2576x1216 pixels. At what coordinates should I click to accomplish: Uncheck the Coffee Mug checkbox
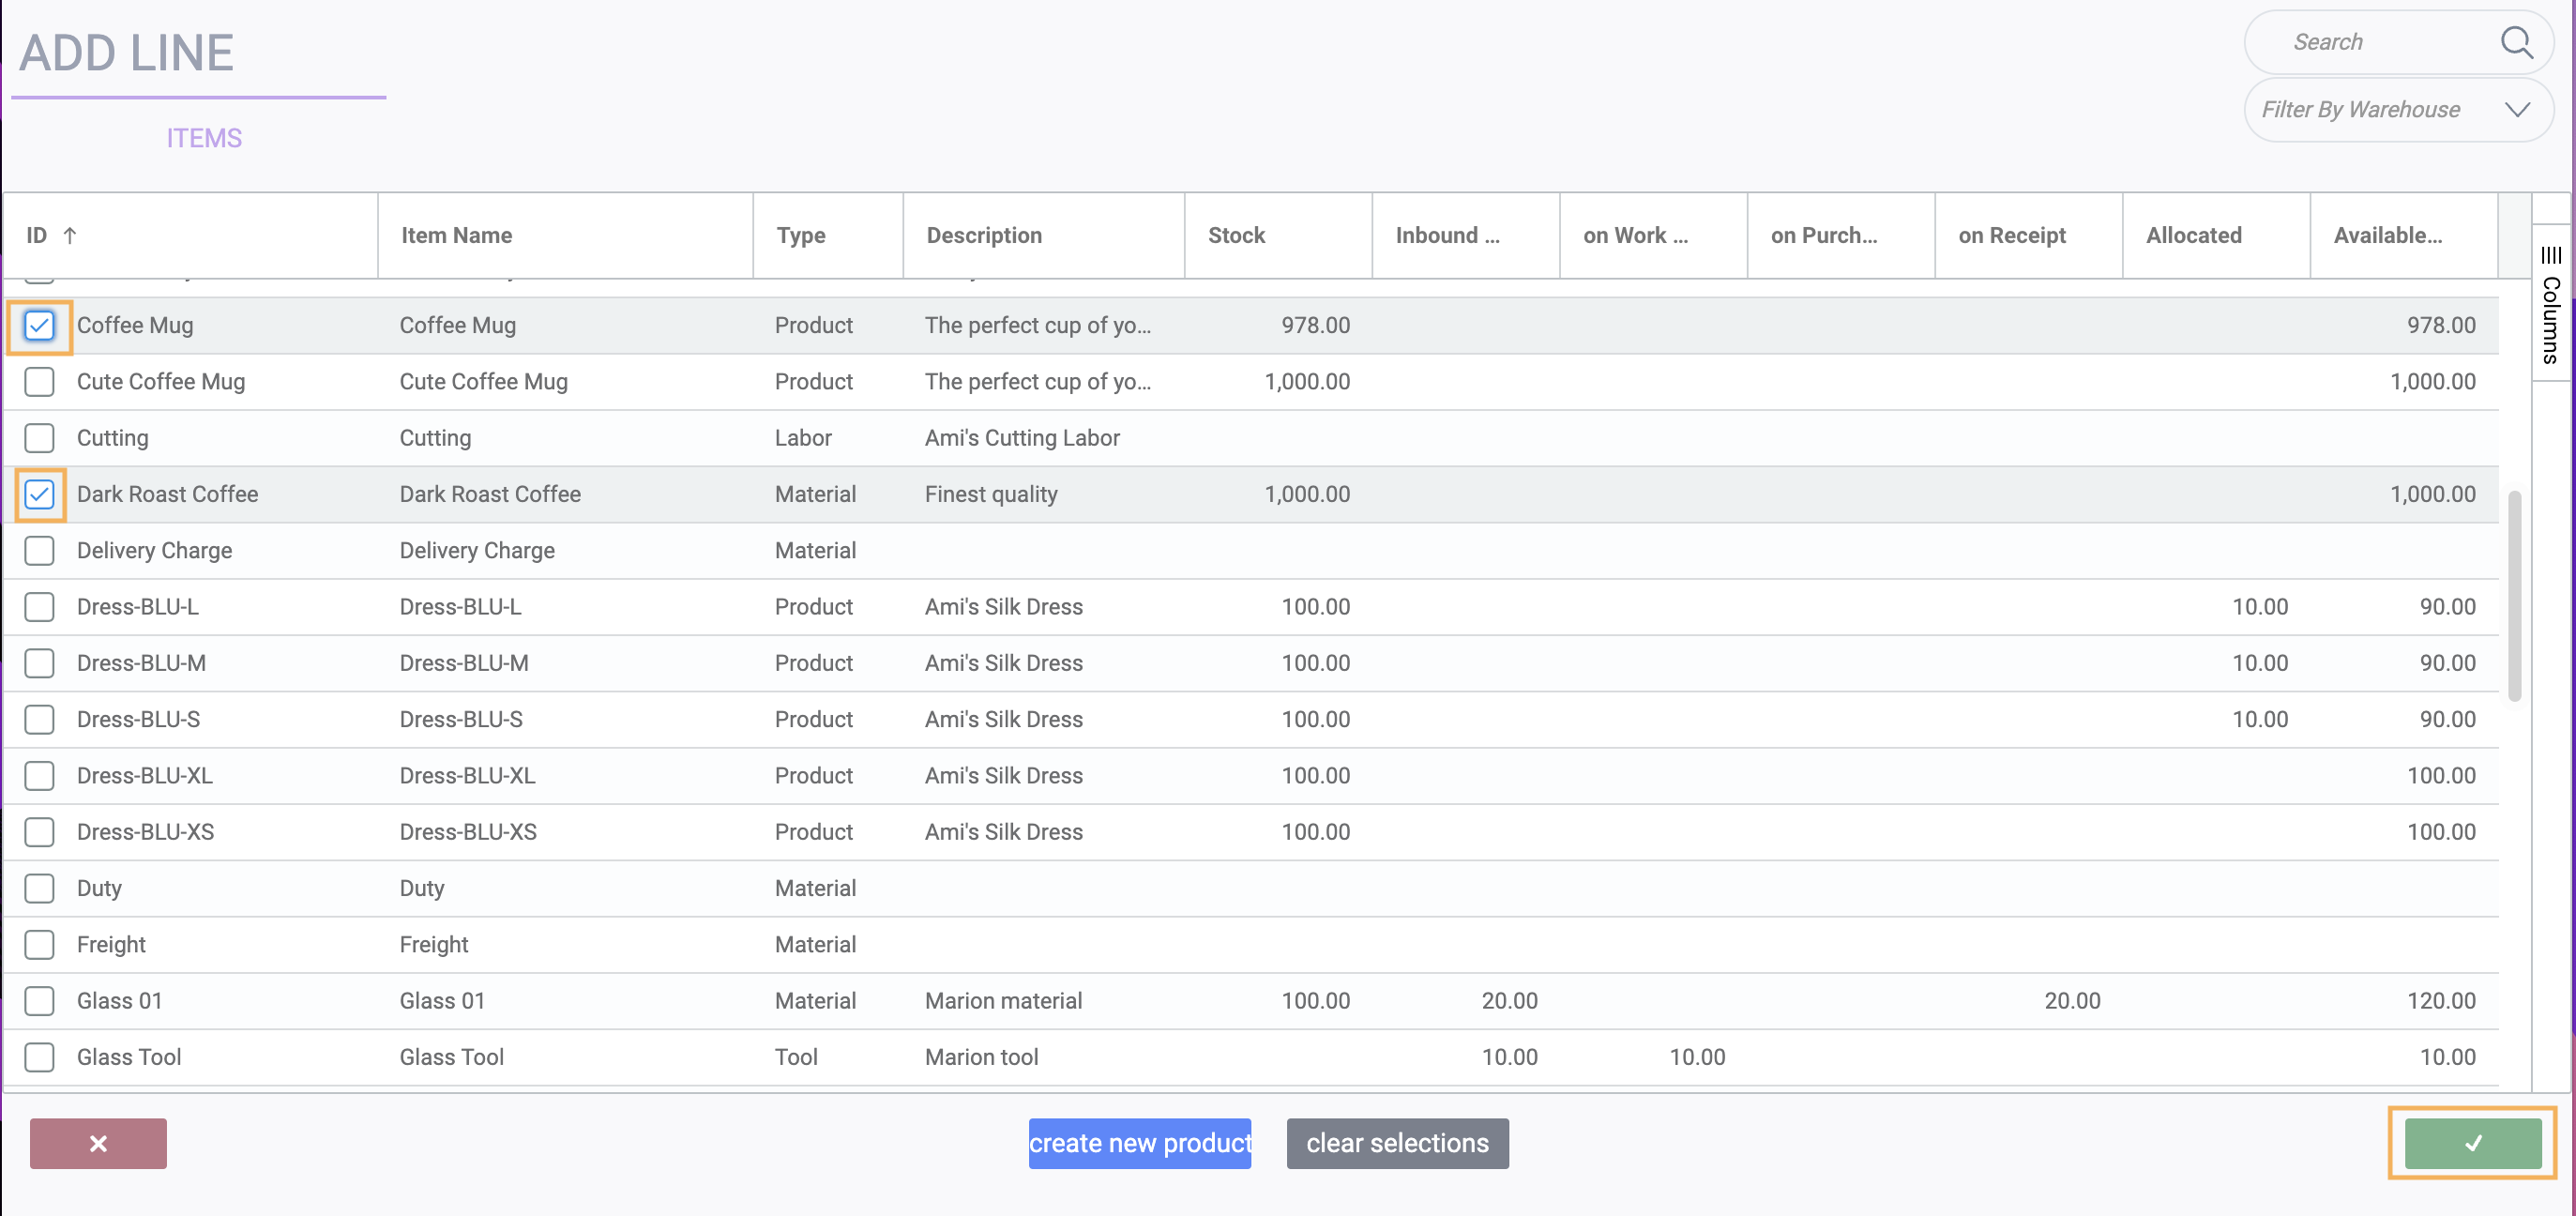click(39, 325)
